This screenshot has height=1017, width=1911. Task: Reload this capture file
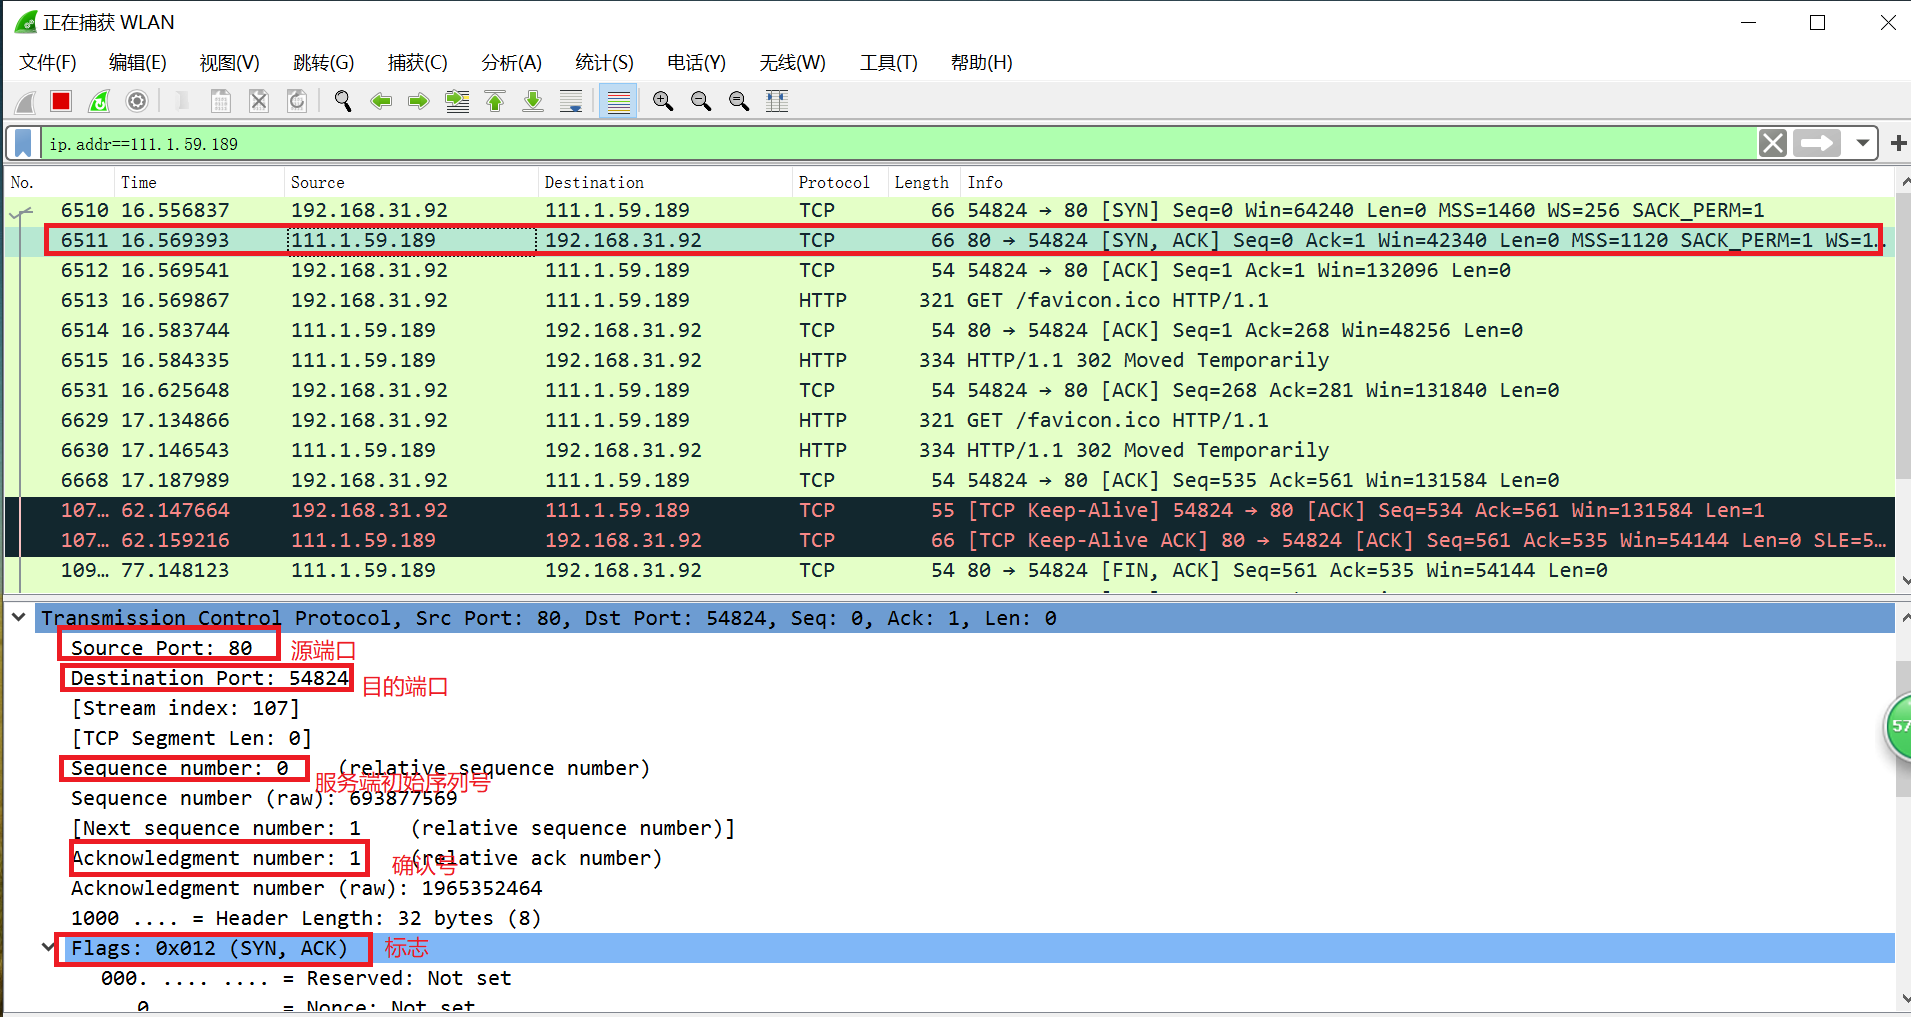[x=297, y=101]
